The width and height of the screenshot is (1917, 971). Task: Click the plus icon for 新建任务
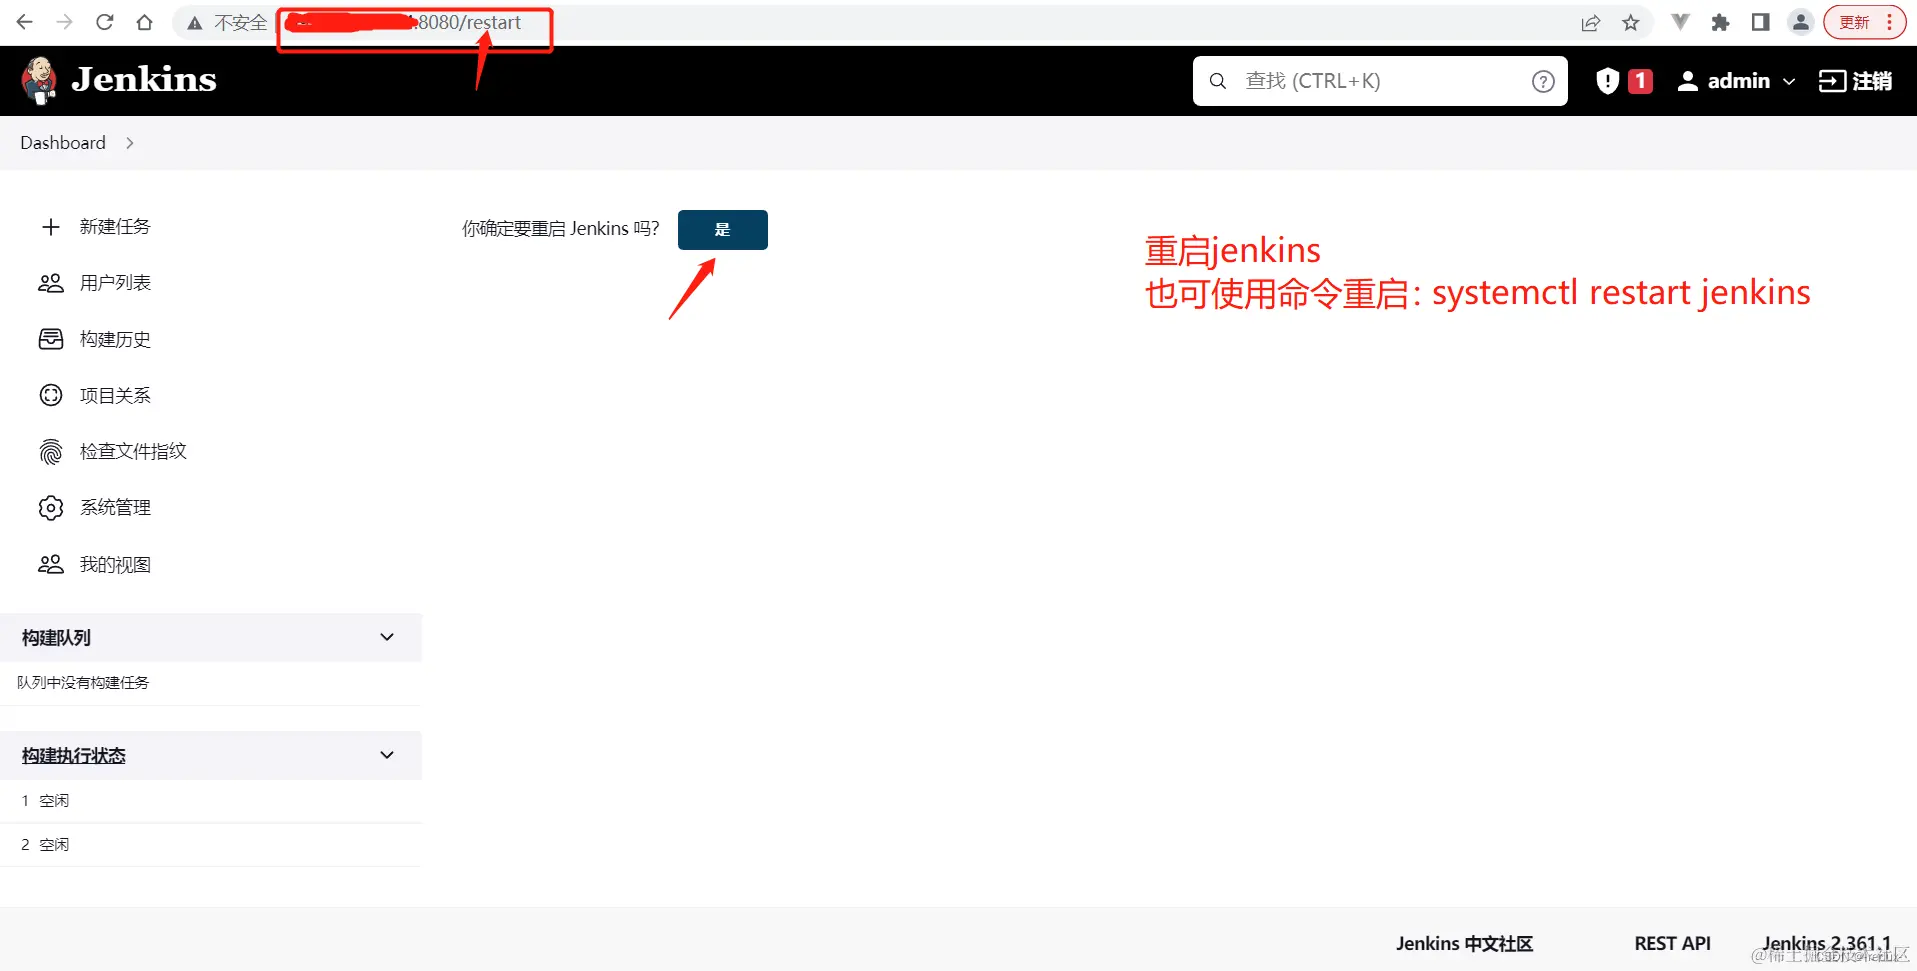tap(51, 227)
